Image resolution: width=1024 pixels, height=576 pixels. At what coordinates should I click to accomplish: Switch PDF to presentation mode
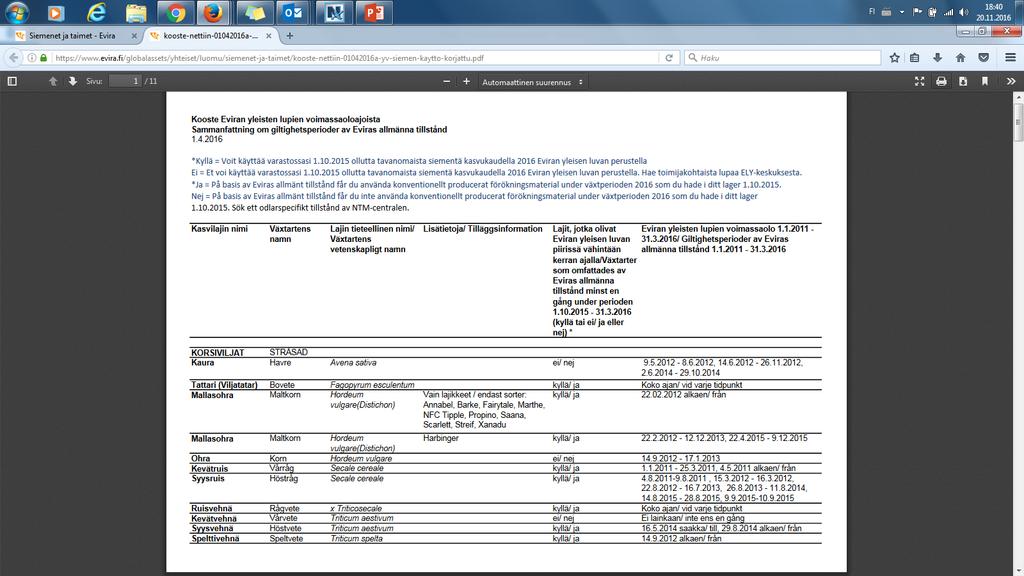[x=920, y=82]
